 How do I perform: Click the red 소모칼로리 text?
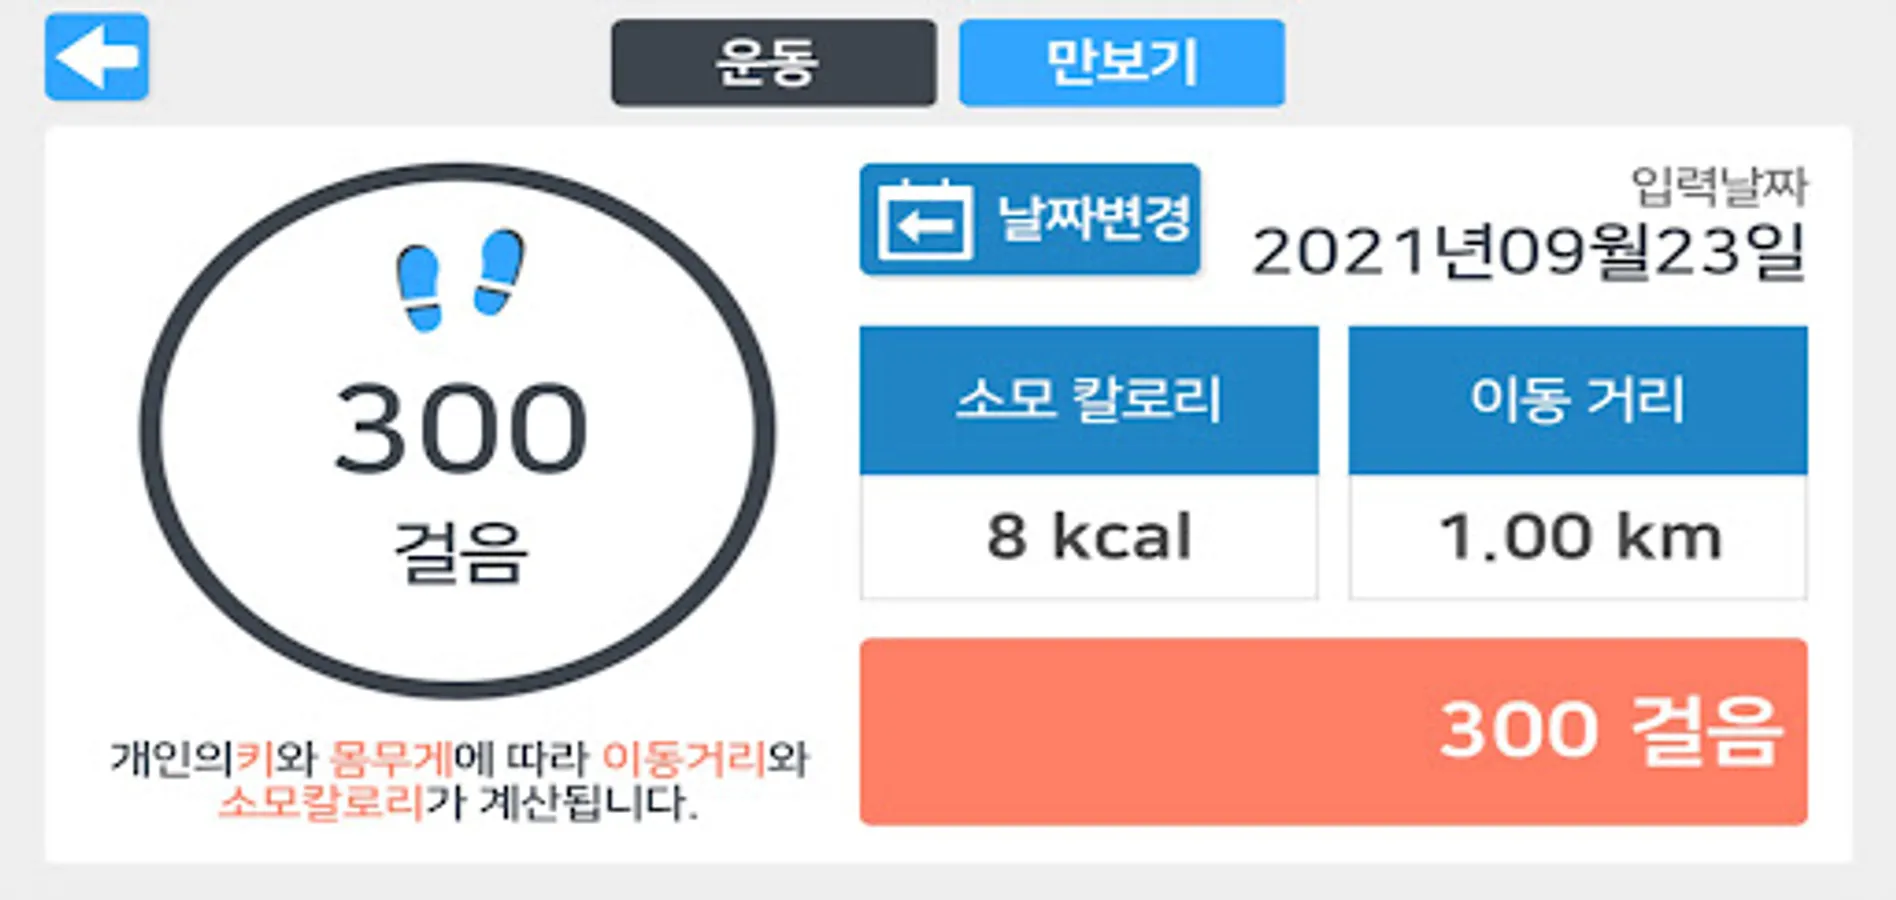[x=321, y=802]
